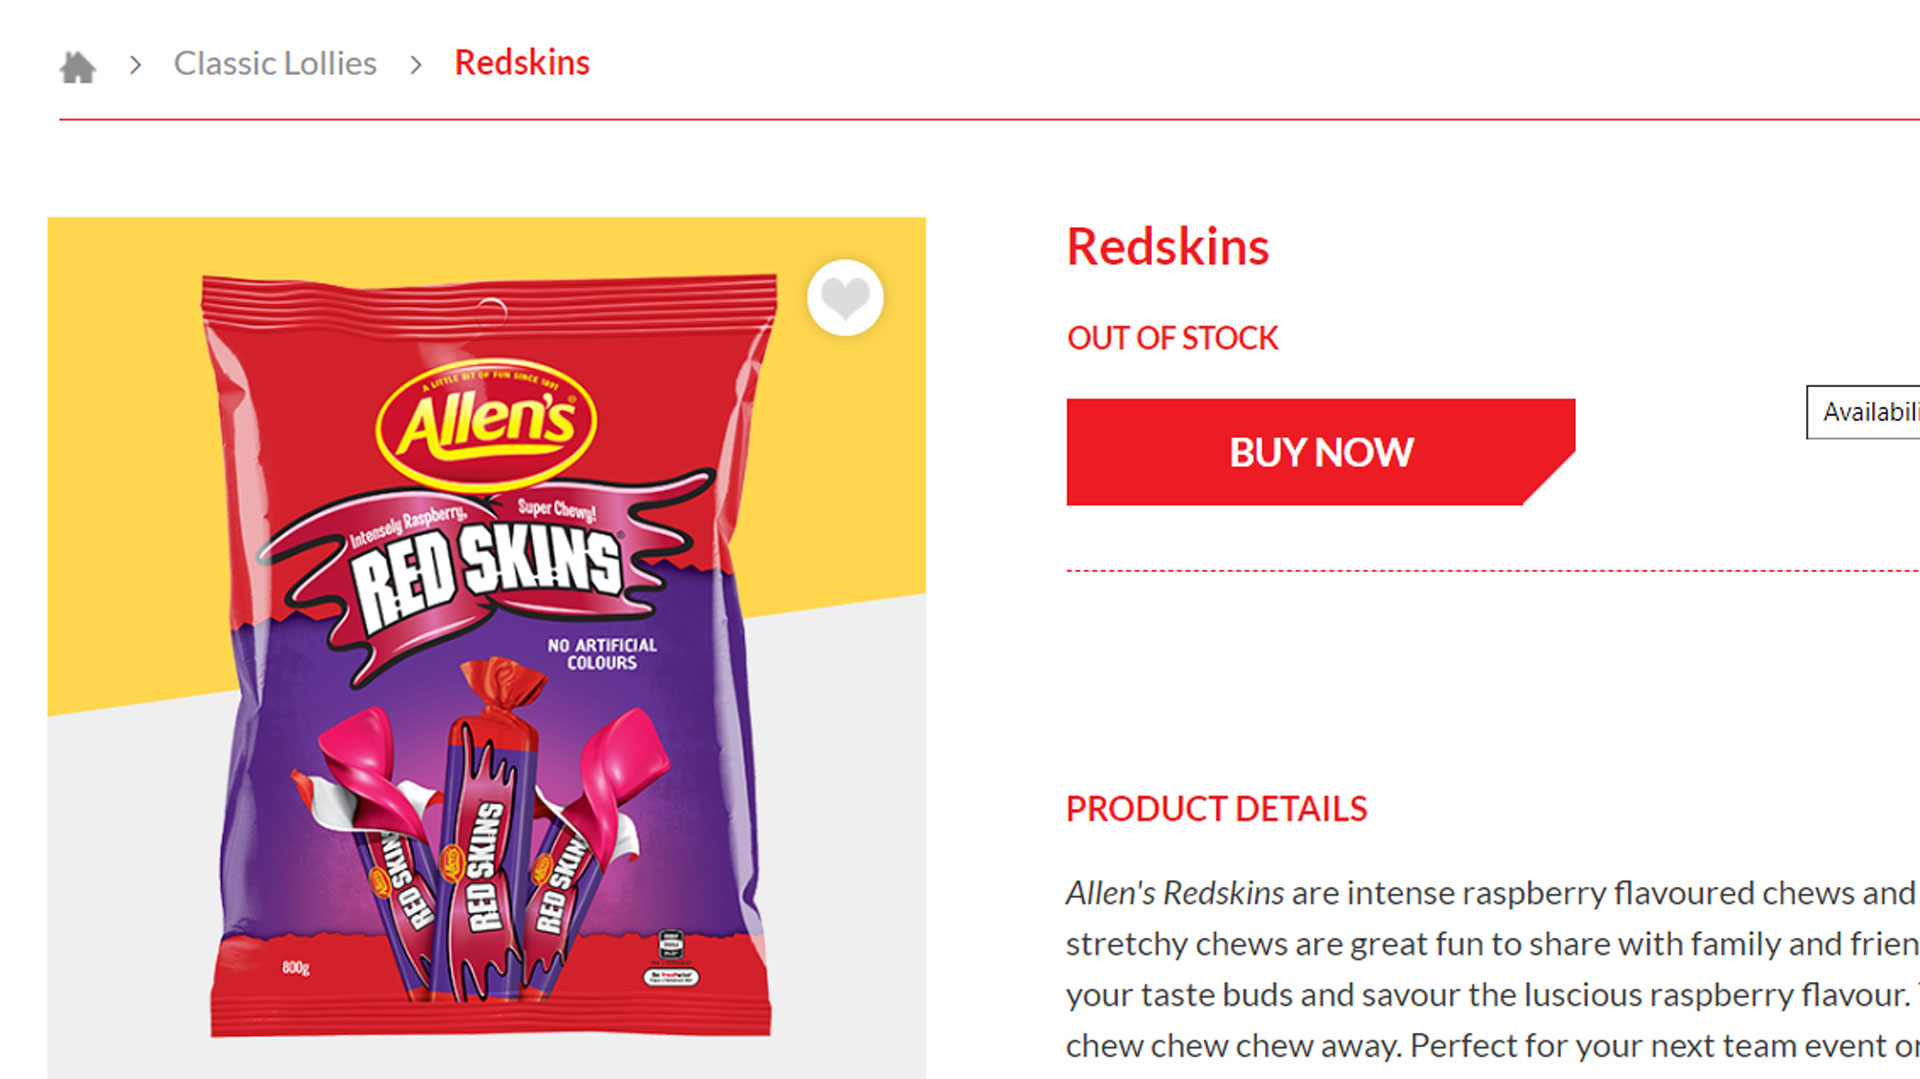1920x1079 pixels.
Task: Select the PRODUCT DETAILS heading
Action: (x=1216, y=808)
